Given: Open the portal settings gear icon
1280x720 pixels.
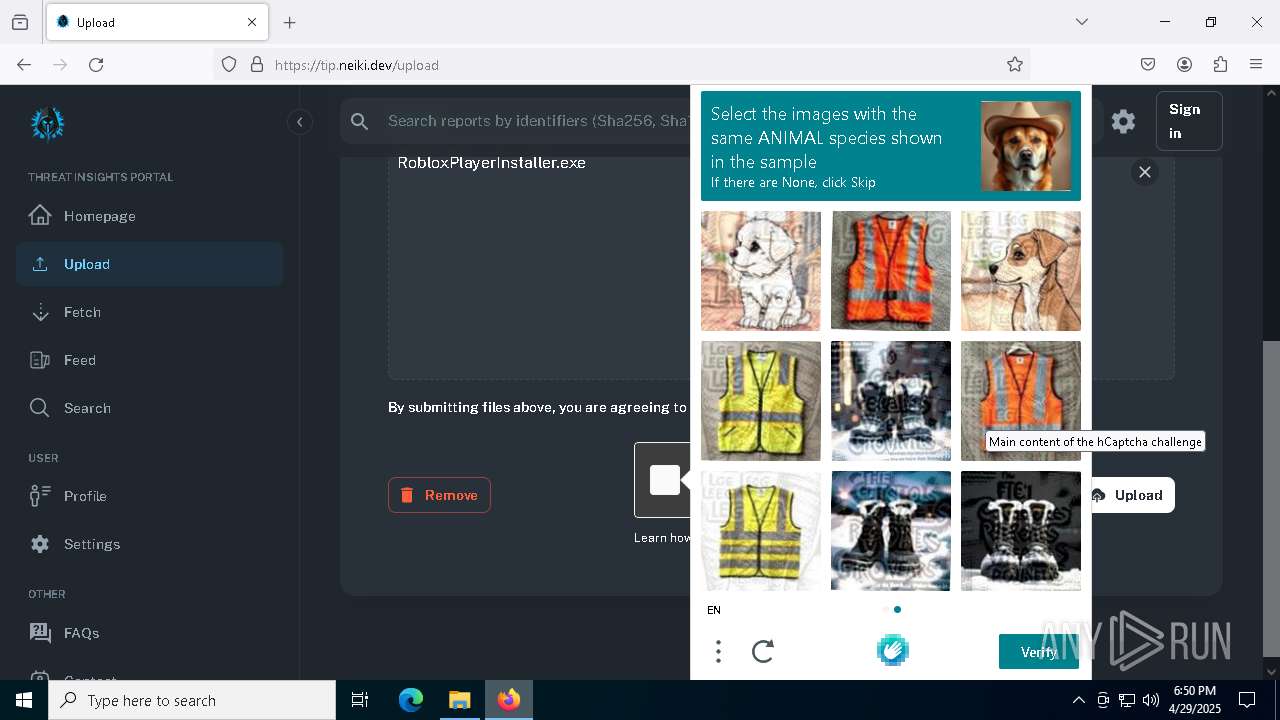Looking at the screenshot, I should coord(1123,121).
